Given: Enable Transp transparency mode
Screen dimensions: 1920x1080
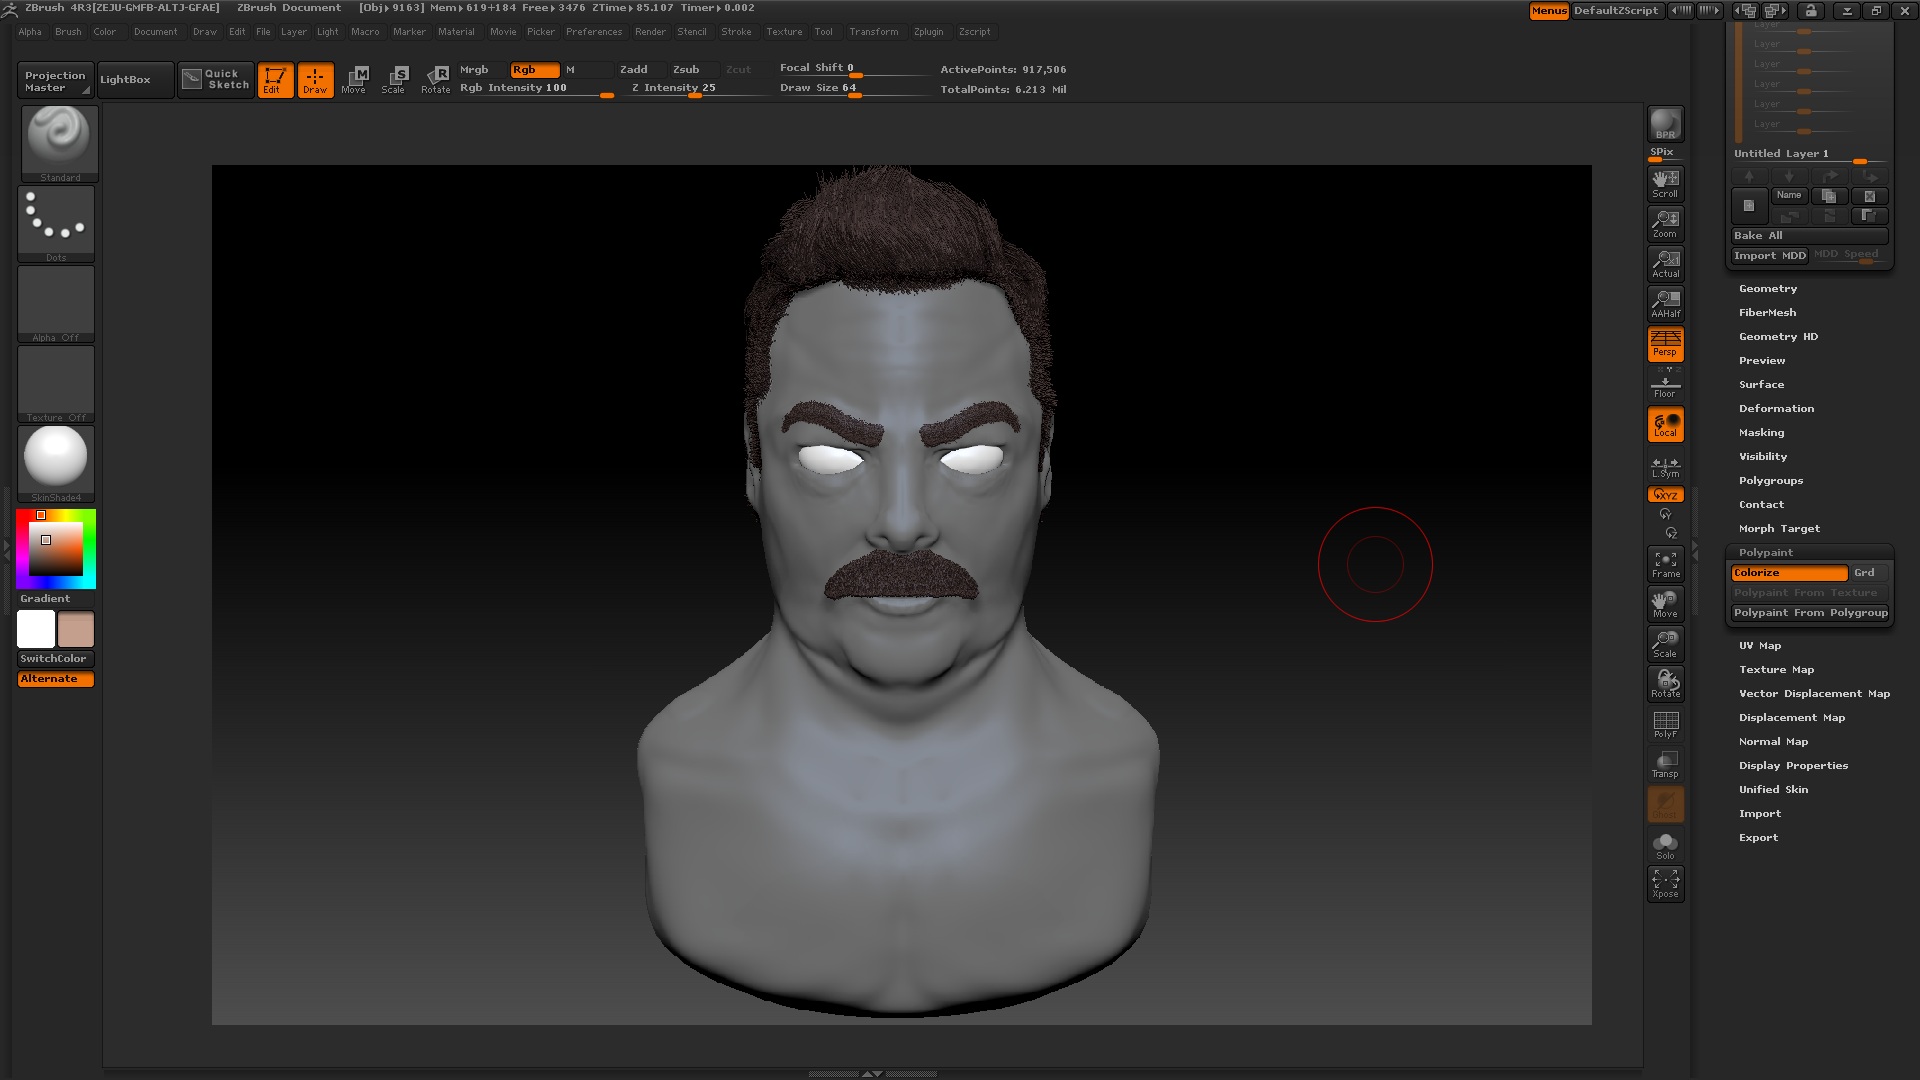Looking at the screenshot, I should 1664,763.
